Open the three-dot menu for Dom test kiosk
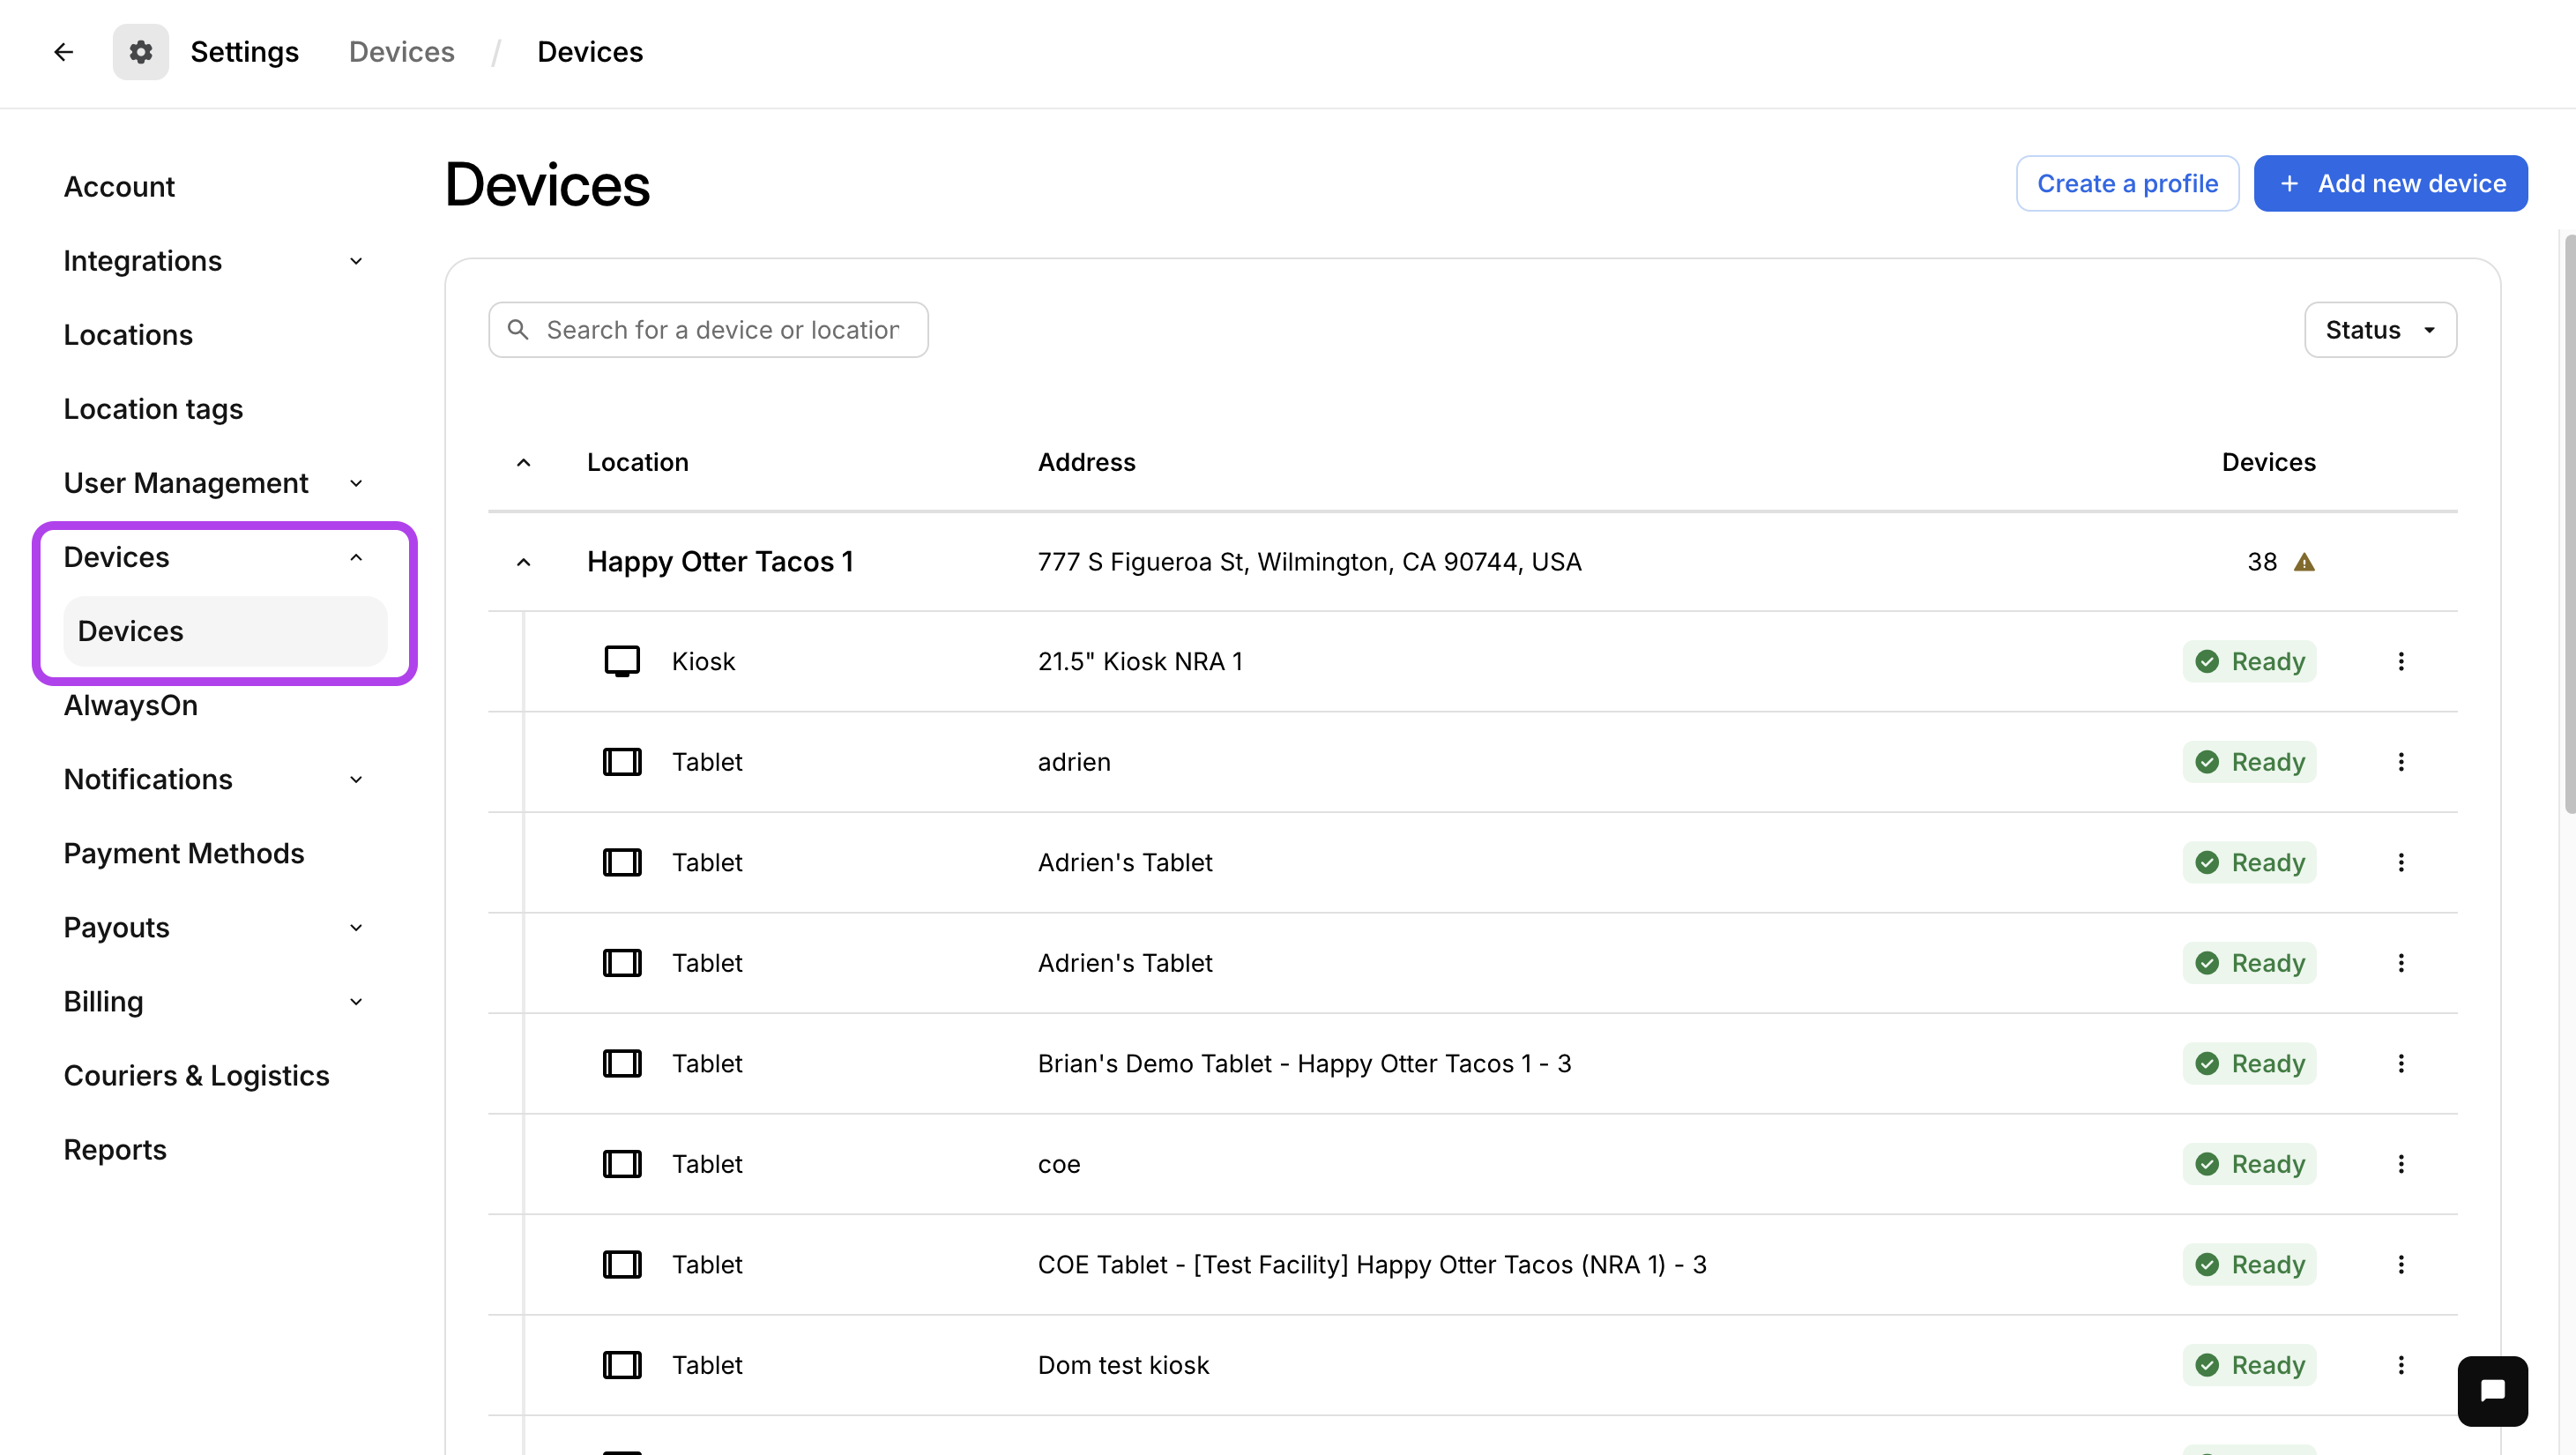Image resolution: width=2576 pixels, height=1455 pixels. tap(2400, 1365)
